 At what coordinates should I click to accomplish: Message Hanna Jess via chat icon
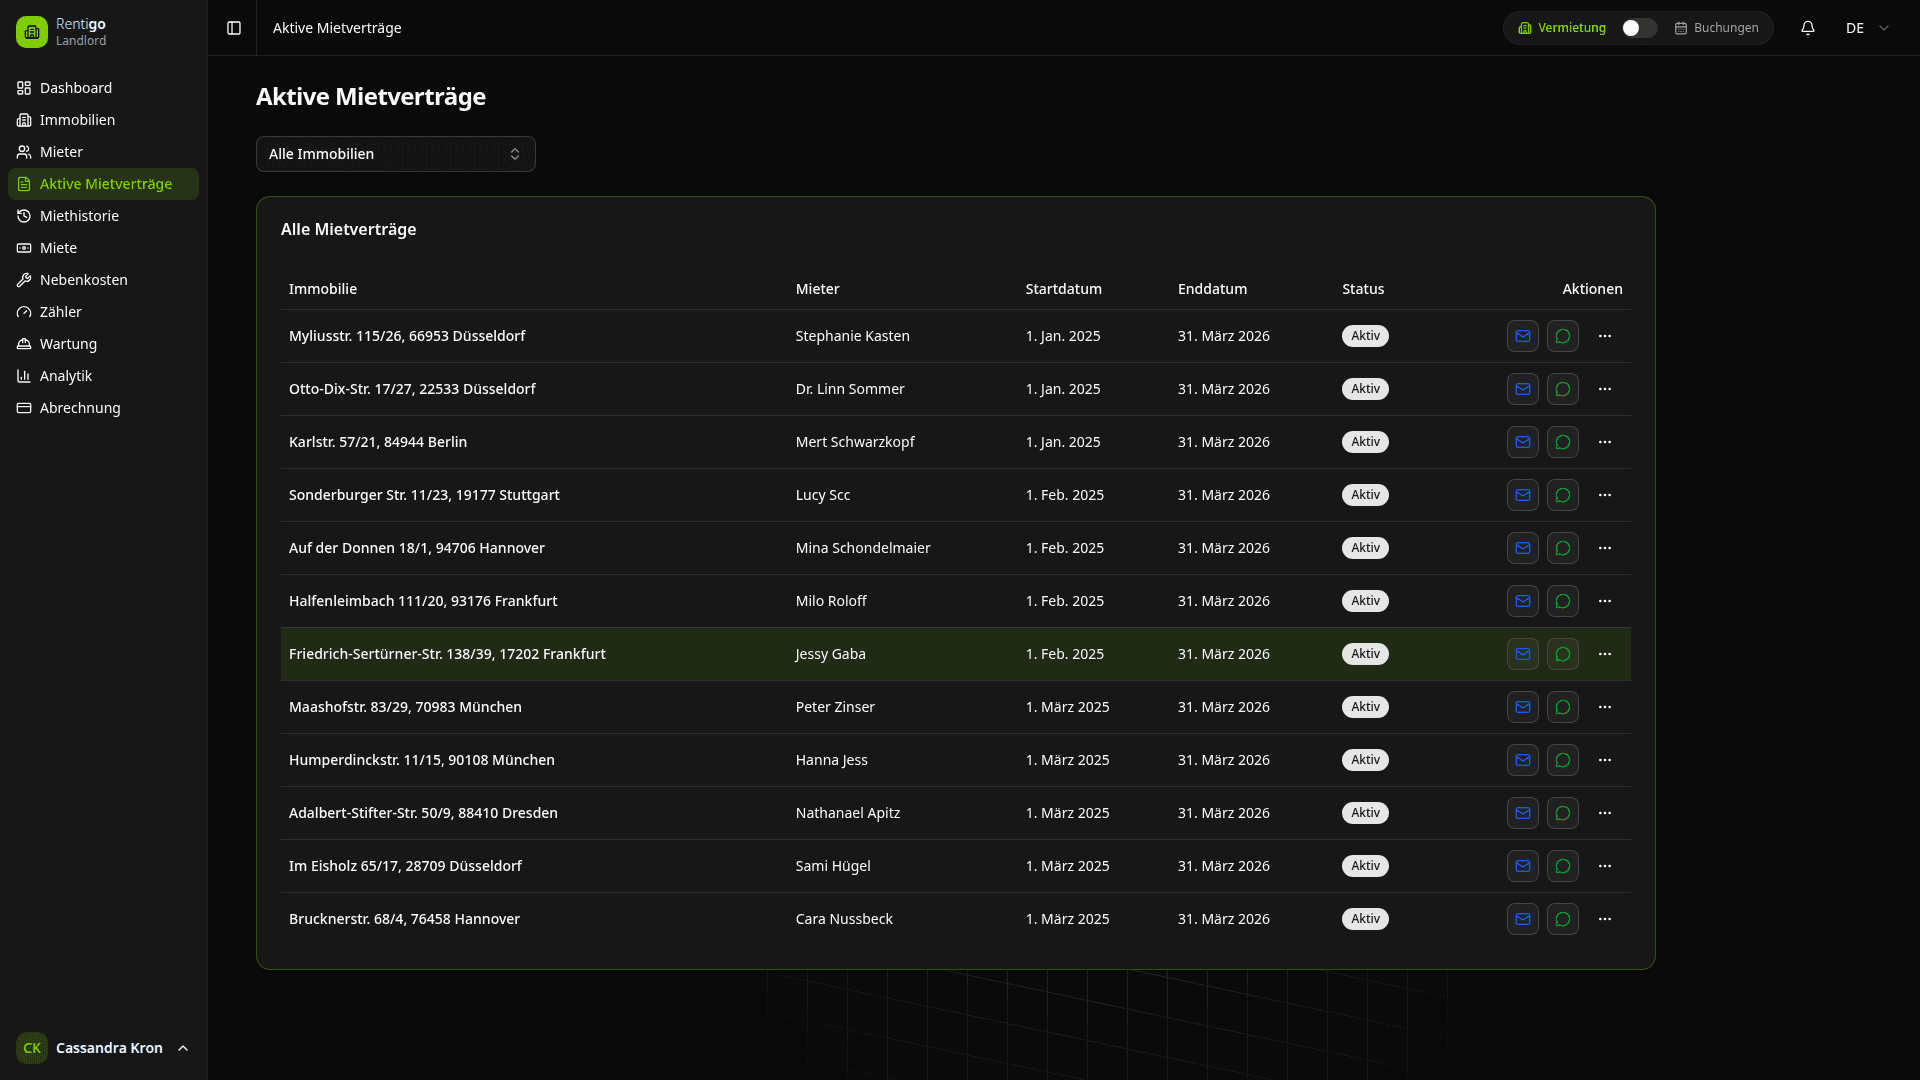click(1562, 760)
